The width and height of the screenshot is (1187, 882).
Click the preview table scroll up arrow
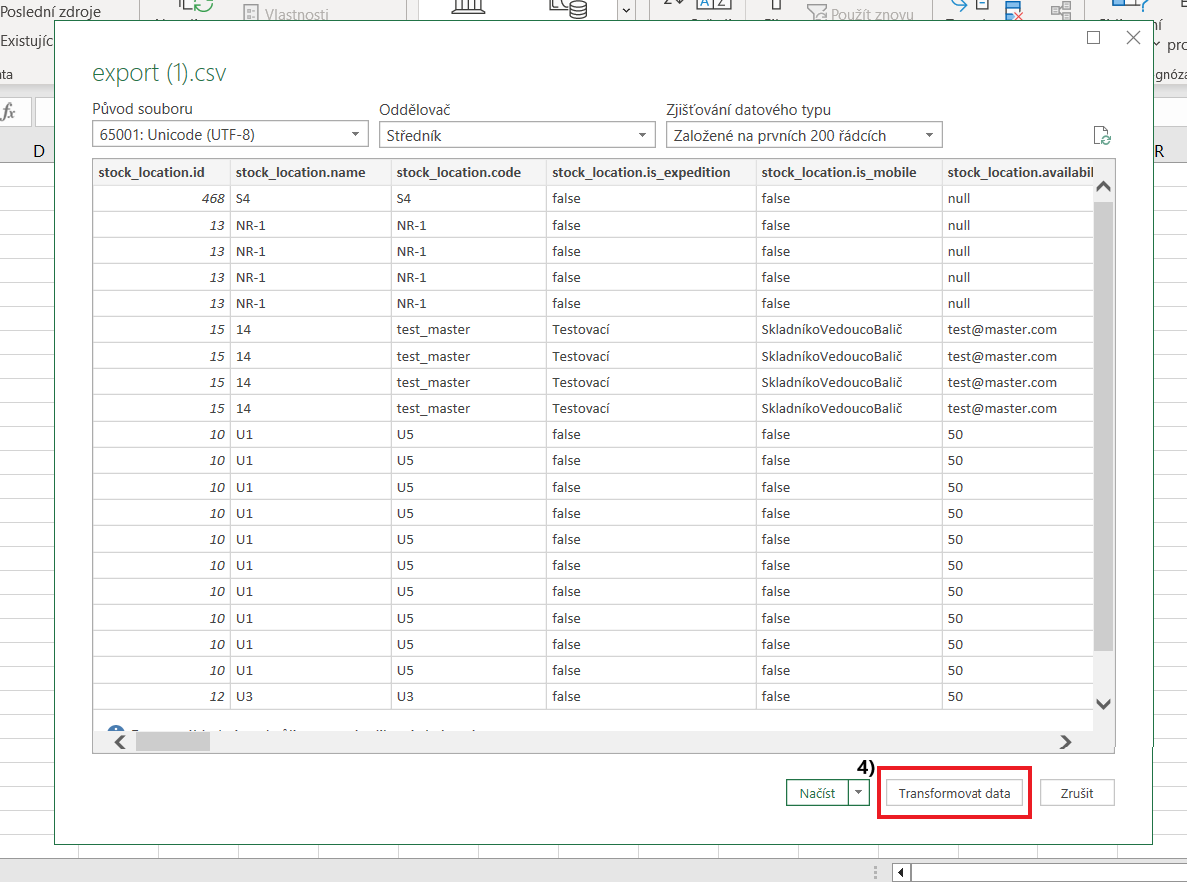(1104, 186)
